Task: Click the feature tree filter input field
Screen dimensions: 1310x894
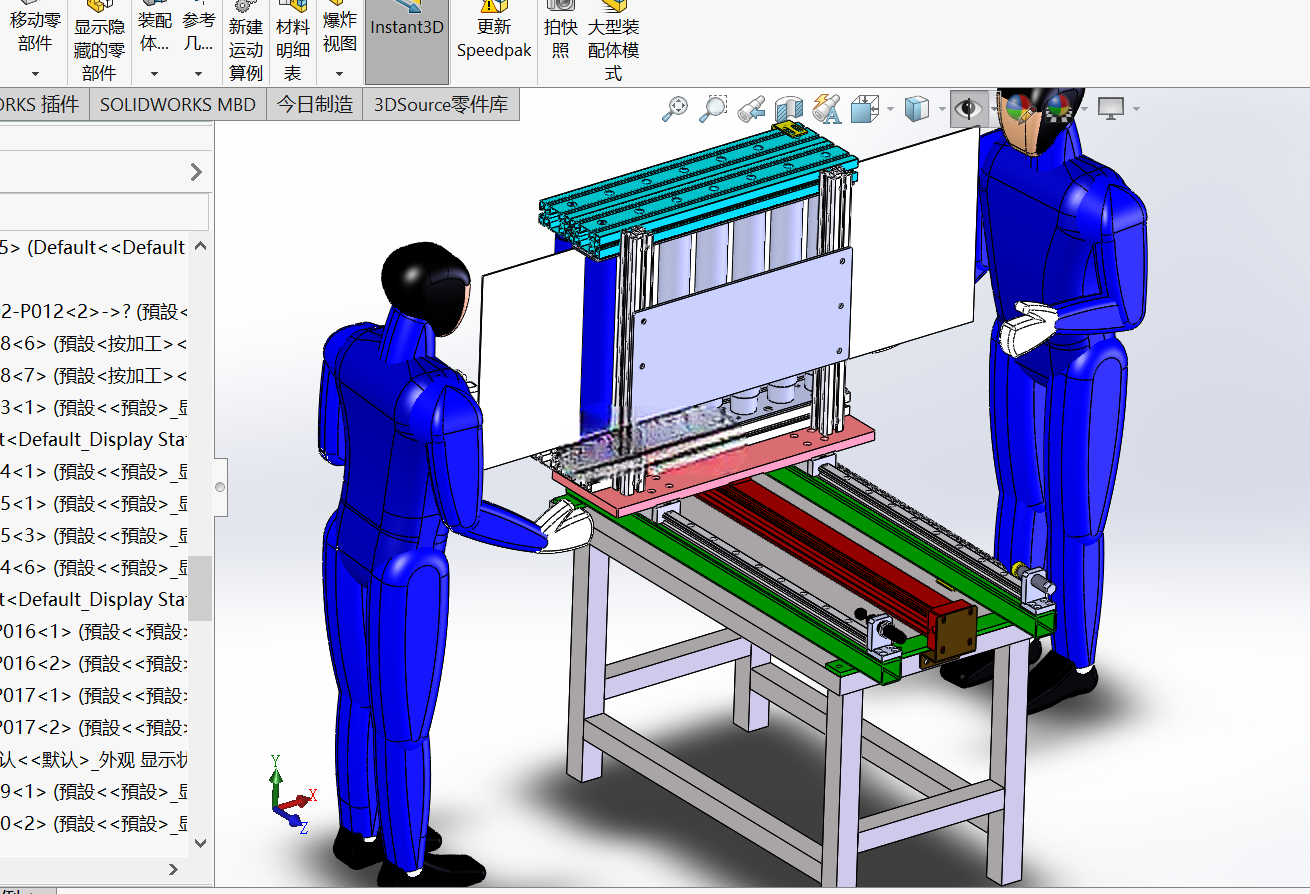Action: [x=104, y=211]
